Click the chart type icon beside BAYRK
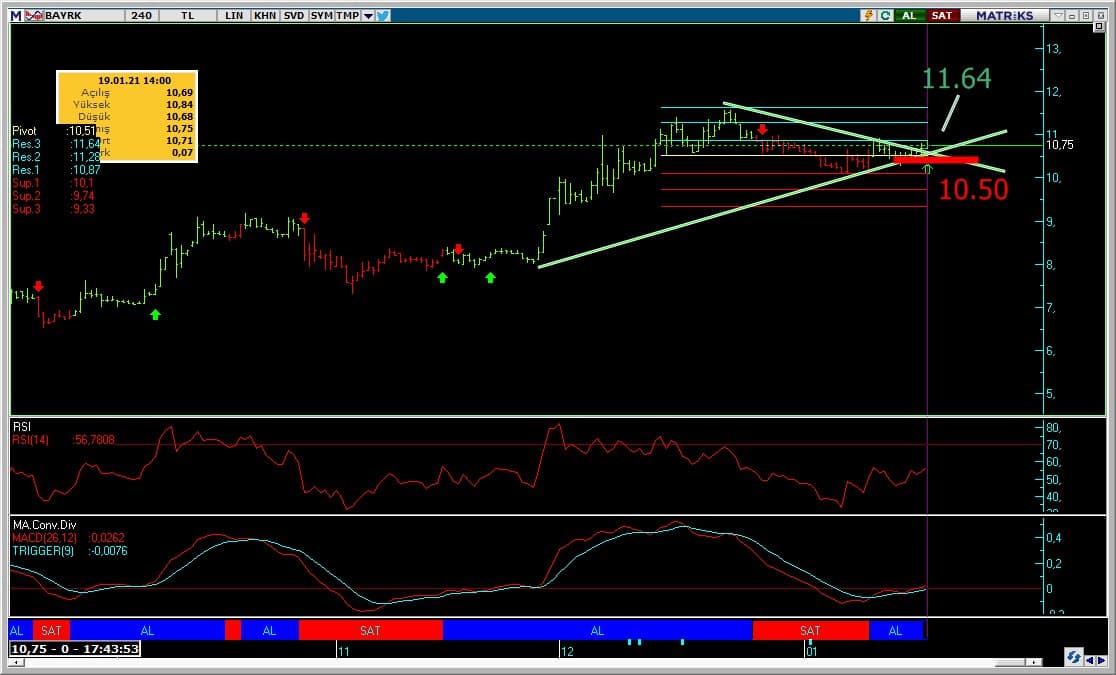The height and width of the screenshot is (675, 1116). tap(33, 16)
